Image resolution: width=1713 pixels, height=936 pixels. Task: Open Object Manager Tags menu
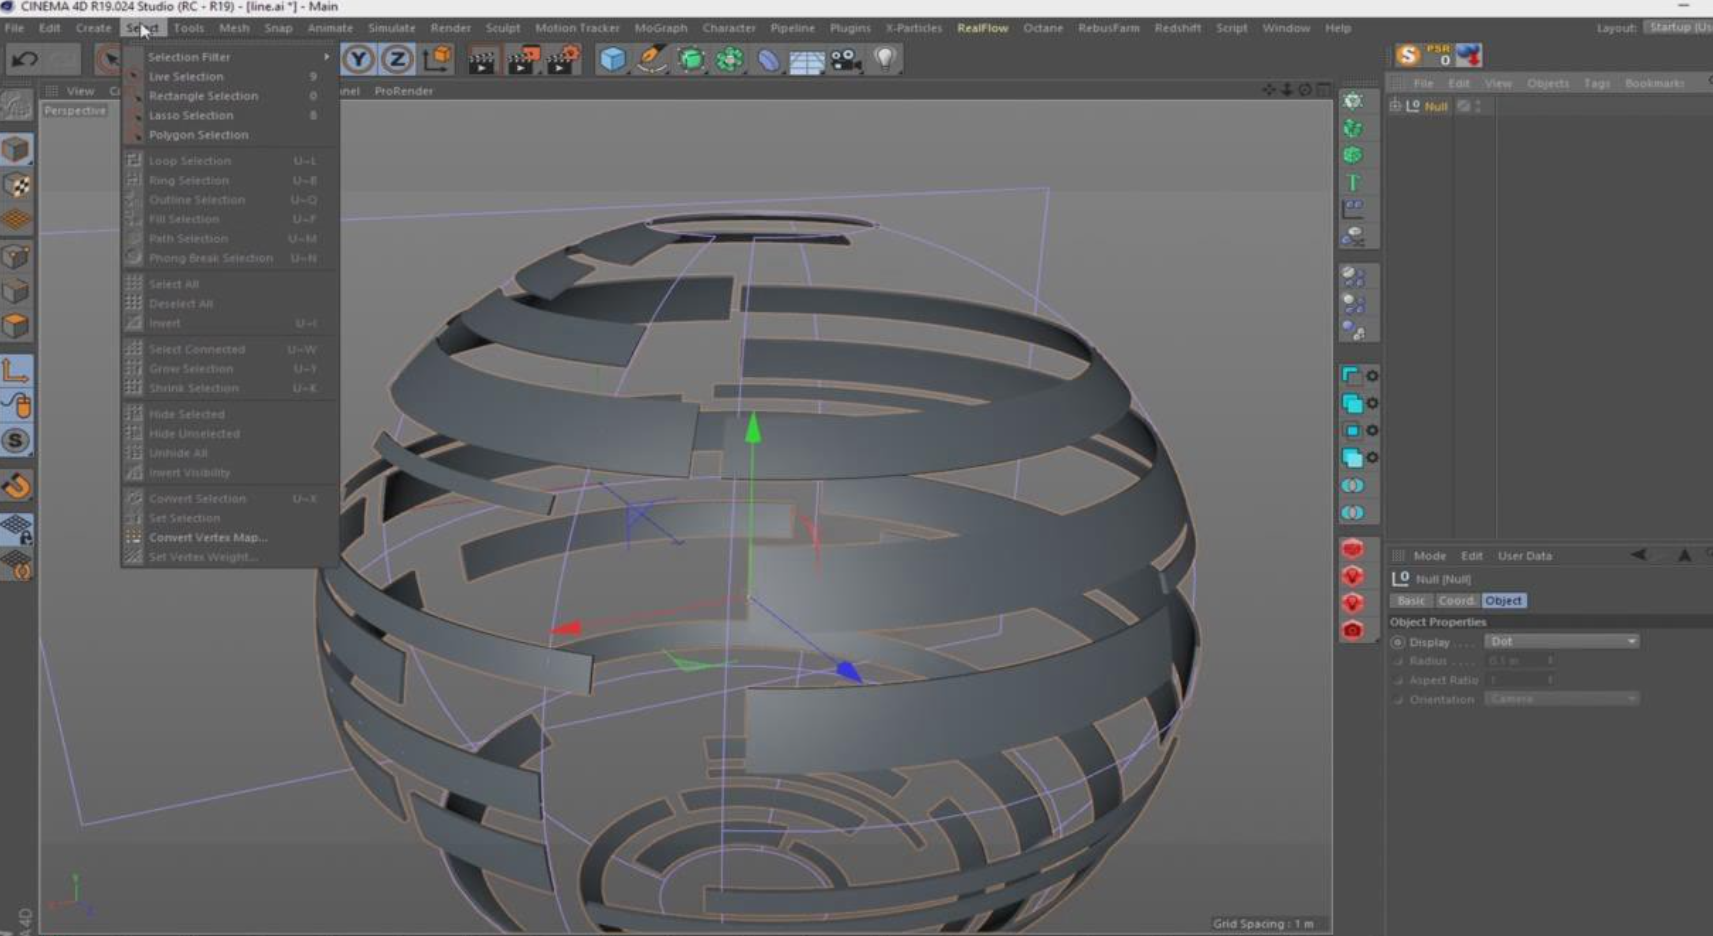tap(1597, 83)
